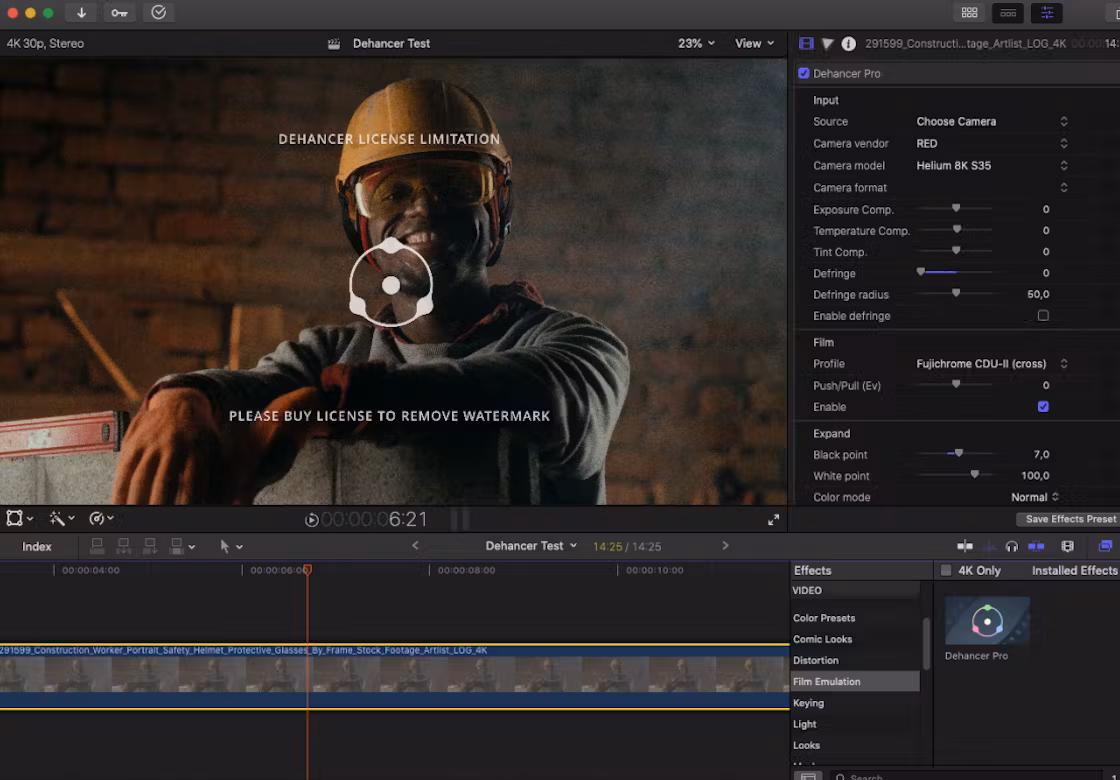The width and height of the screenshot is (1120, 780).
Task: Open the Camera format dropdown
Action: (992, 188)
